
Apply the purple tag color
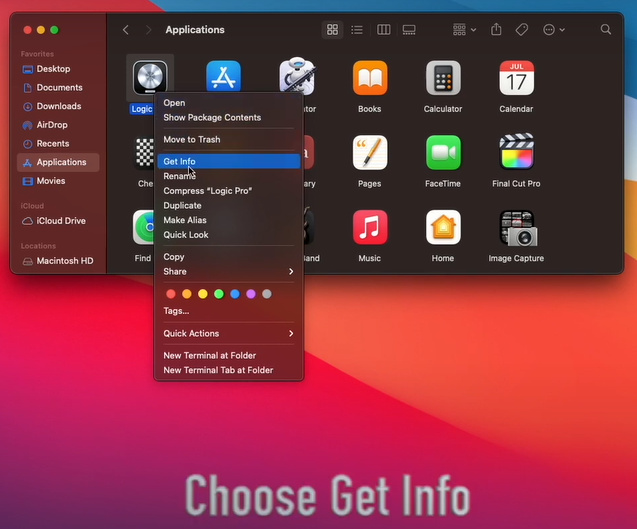(251, 294)
